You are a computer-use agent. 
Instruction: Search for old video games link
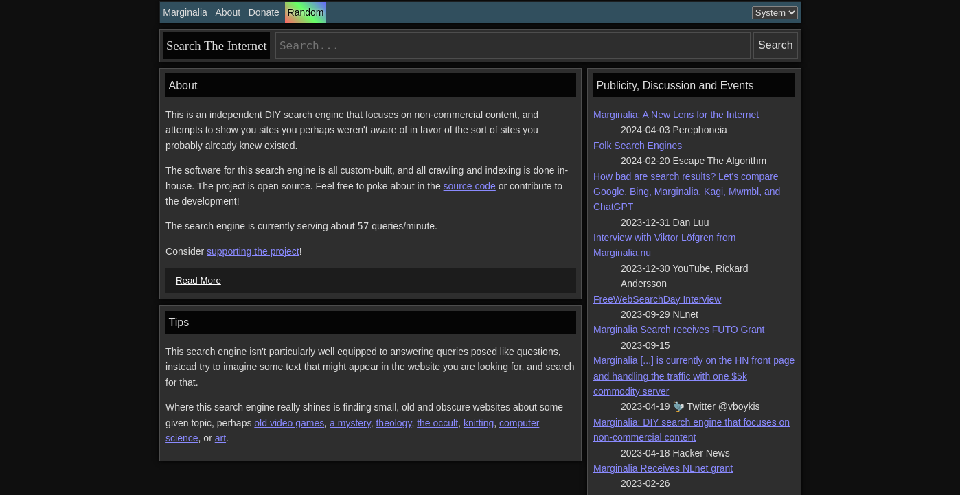coord(289,423)
